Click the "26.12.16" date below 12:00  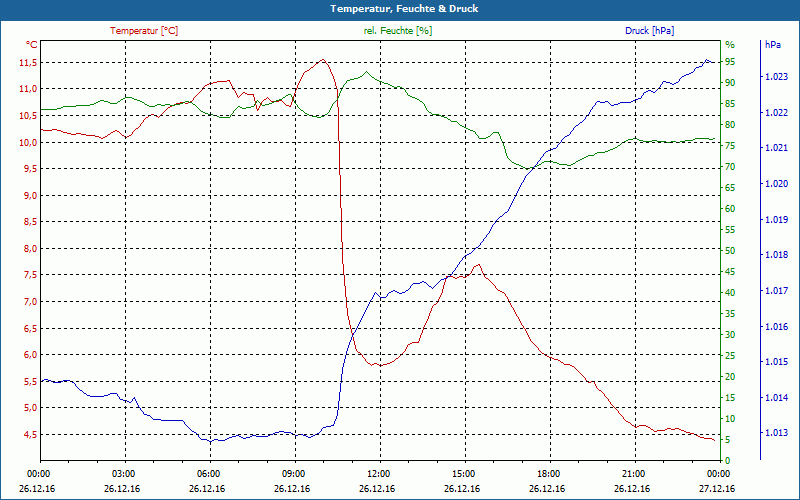(x=377, y=489)
